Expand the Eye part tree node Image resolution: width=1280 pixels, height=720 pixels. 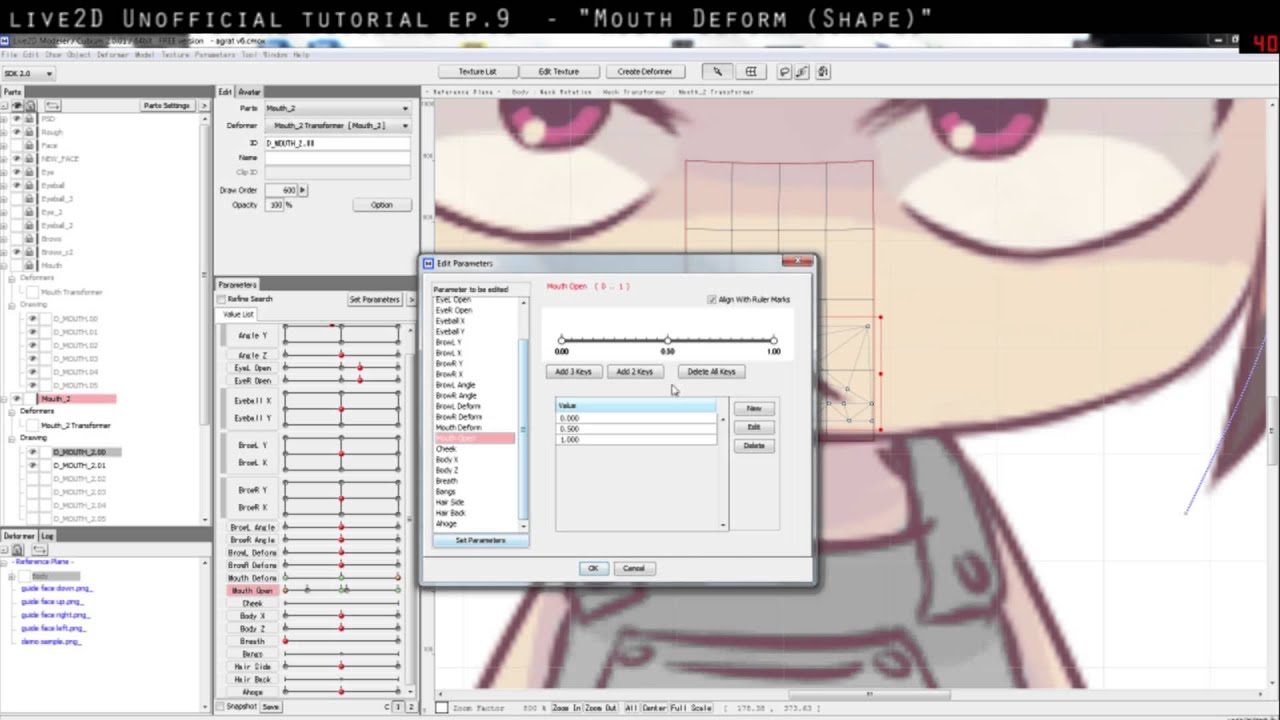pos(4,172)
